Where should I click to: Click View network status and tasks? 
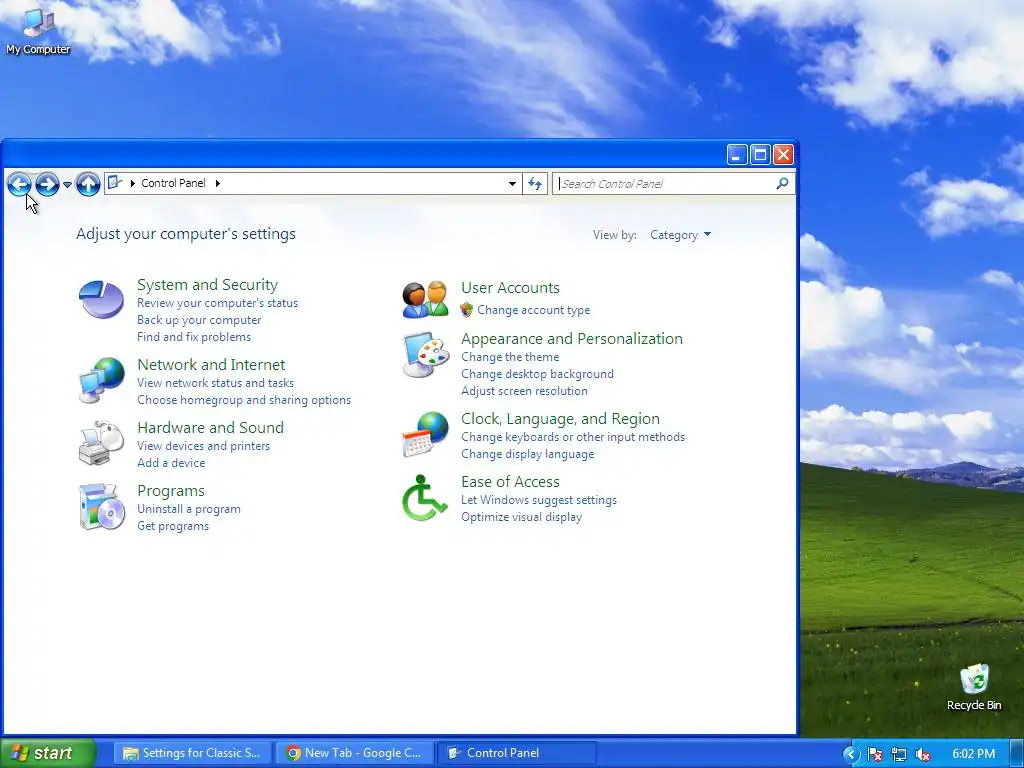[x=216, y=383]
